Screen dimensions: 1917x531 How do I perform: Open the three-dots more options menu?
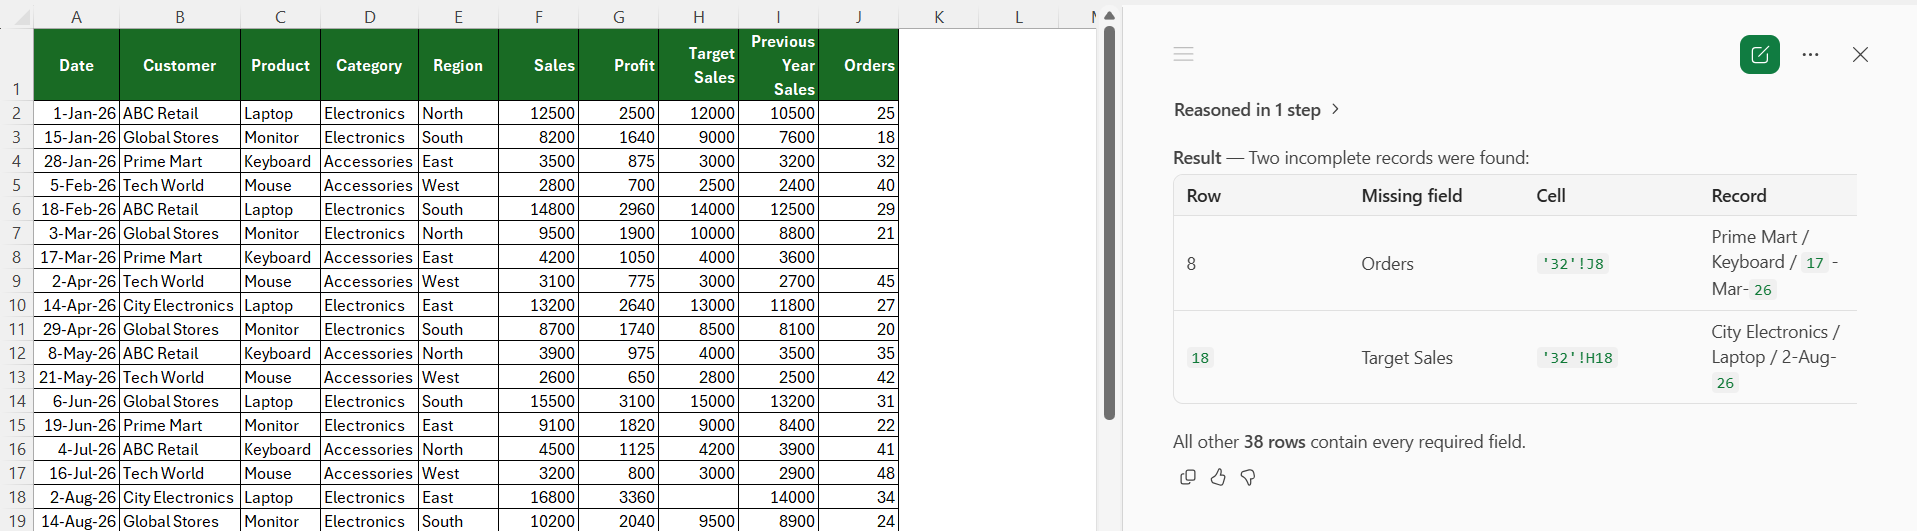pyautogui.click(x=1810, y=55)
